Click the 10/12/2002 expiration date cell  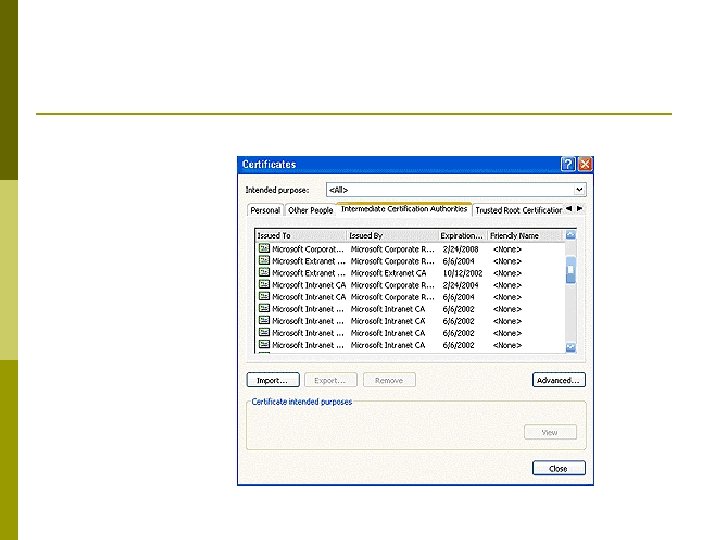pyautogui.click(x=462, y=273)
